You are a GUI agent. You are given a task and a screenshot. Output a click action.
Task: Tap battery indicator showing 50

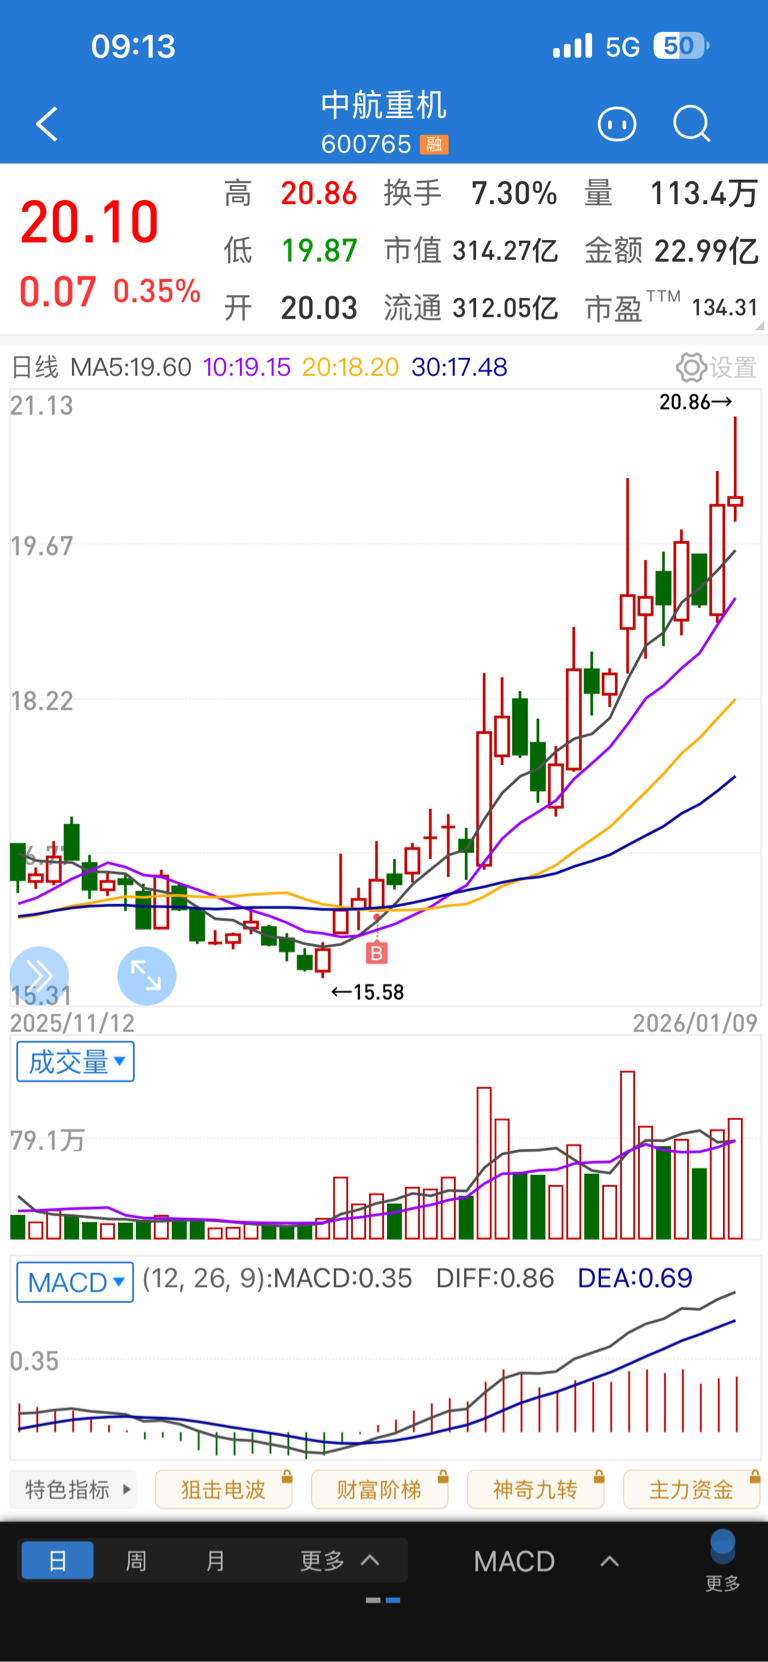tap(681, 46)
